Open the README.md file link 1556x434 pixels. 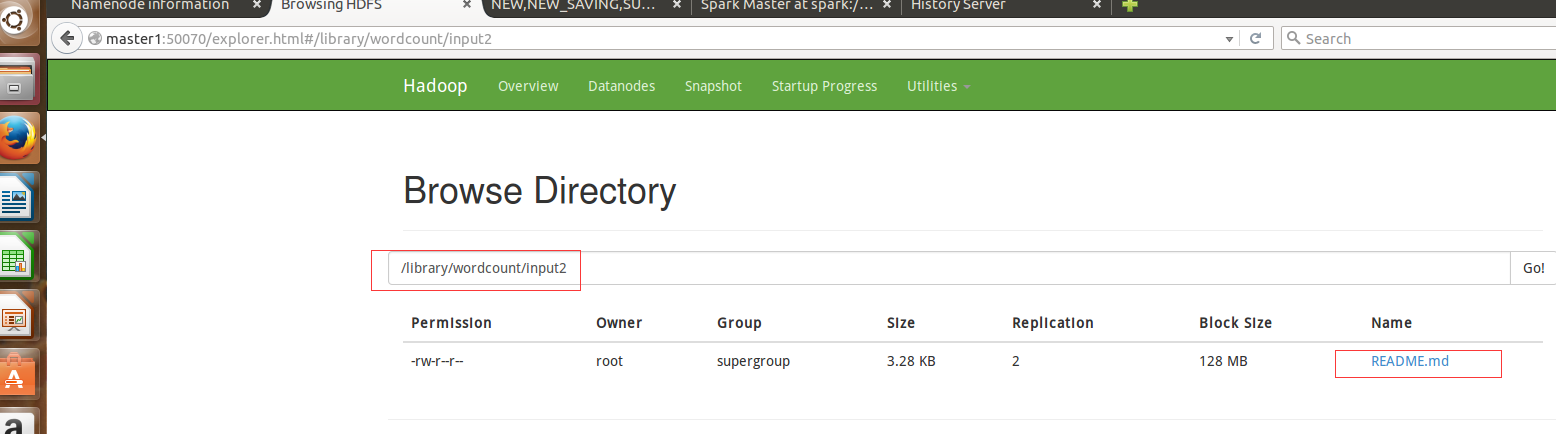[1410, 361]
